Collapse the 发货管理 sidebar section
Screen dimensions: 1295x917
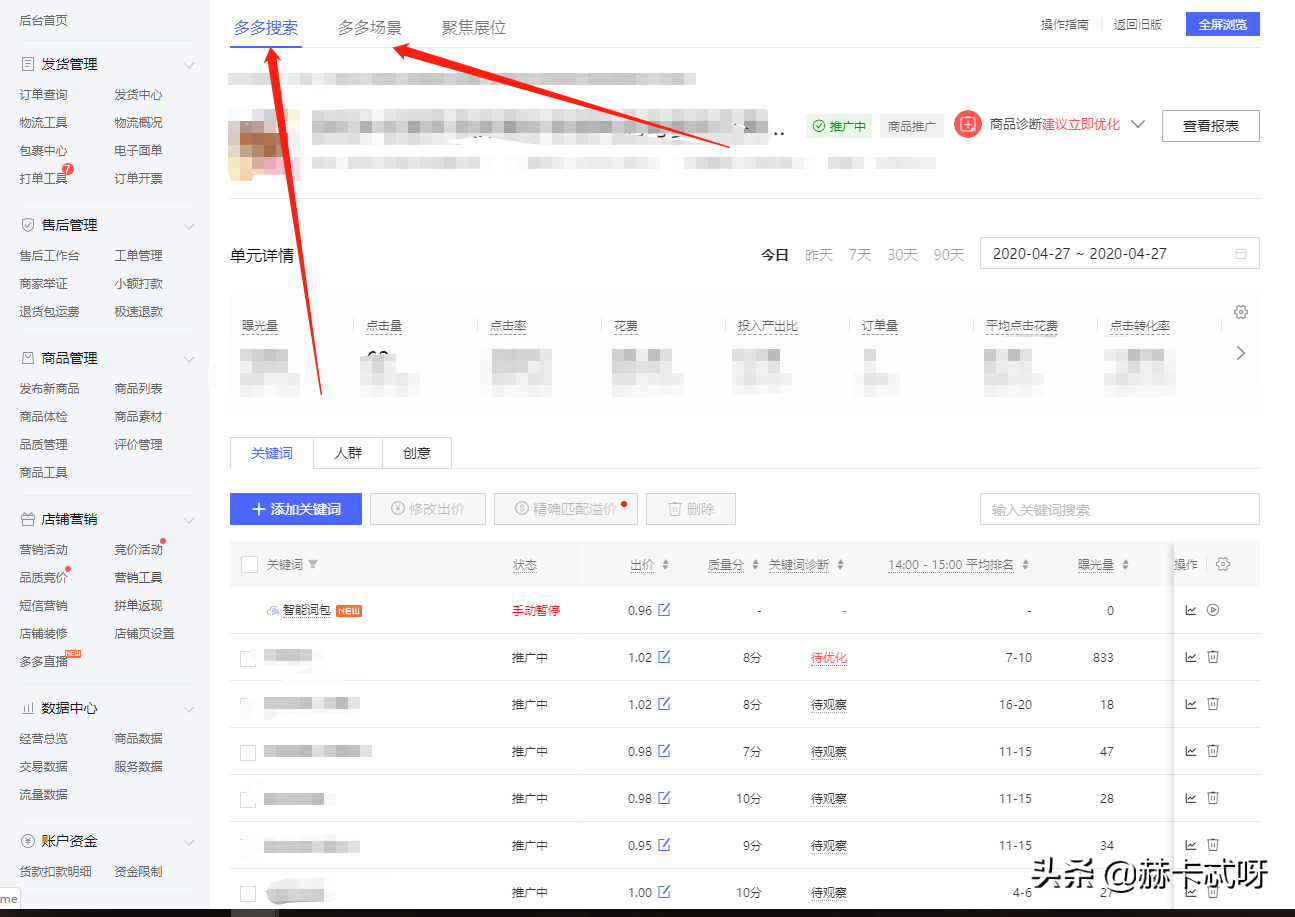(x=189, y=65)
